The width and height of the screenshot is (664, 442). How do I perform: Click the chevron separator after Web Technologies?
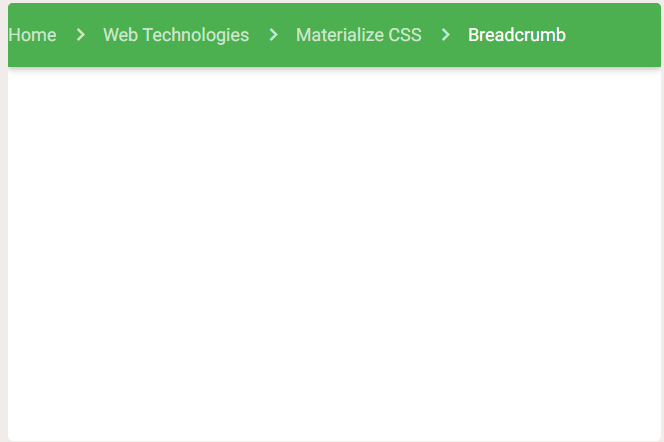point(274,35)
